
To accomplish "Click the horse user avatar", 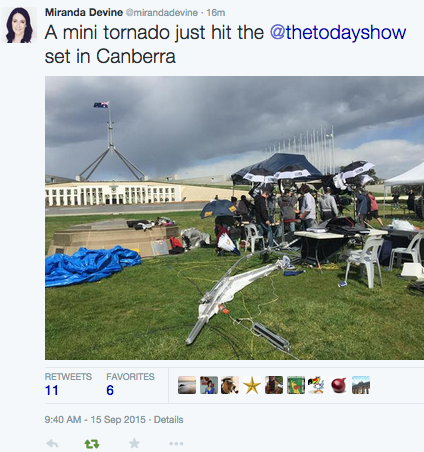I will click(x=230, y=385).
